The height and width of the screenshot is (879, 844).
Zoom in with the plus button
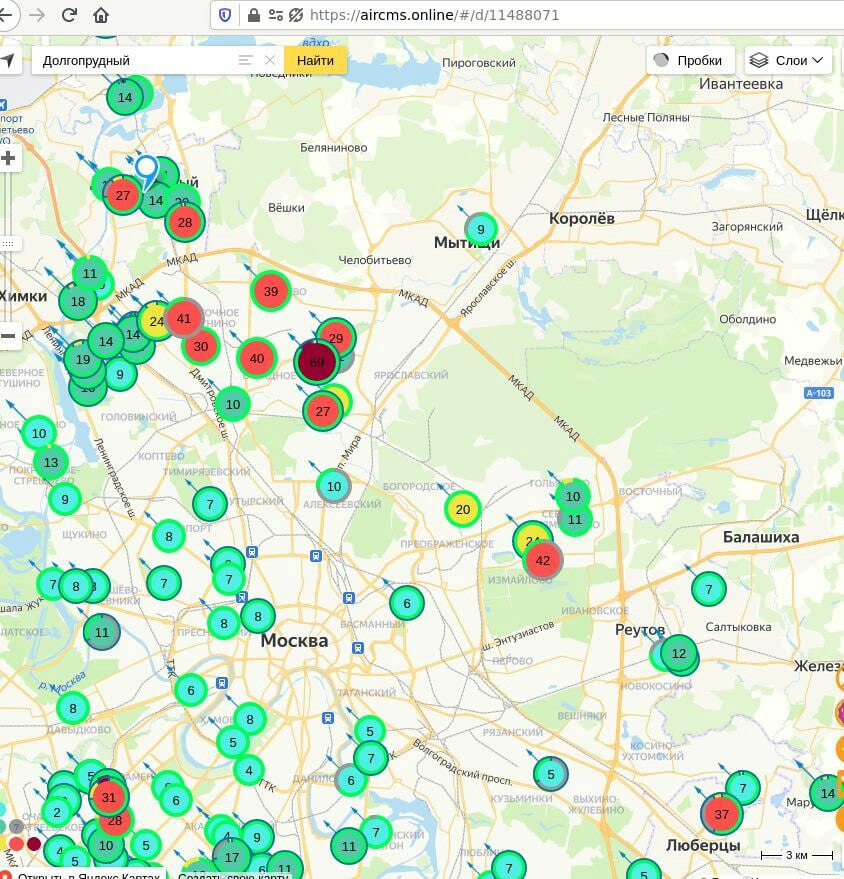click(8, 159)
